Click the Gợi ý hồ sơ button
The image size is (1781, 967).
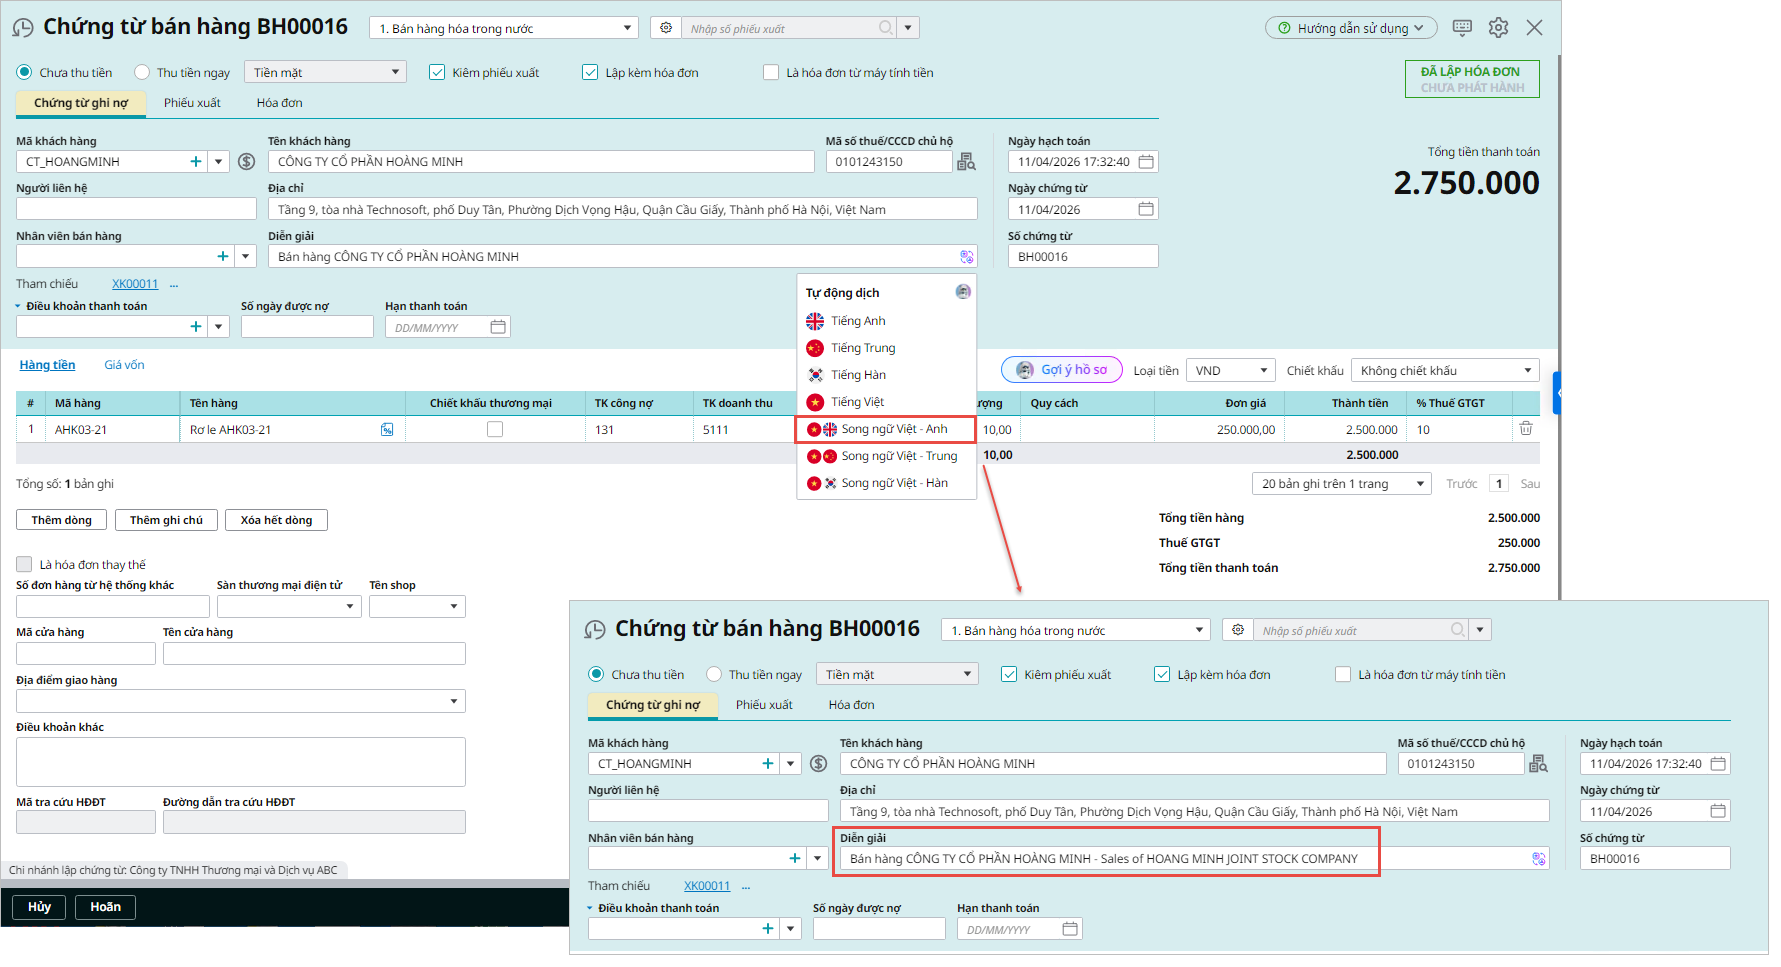click(1062, 370)
